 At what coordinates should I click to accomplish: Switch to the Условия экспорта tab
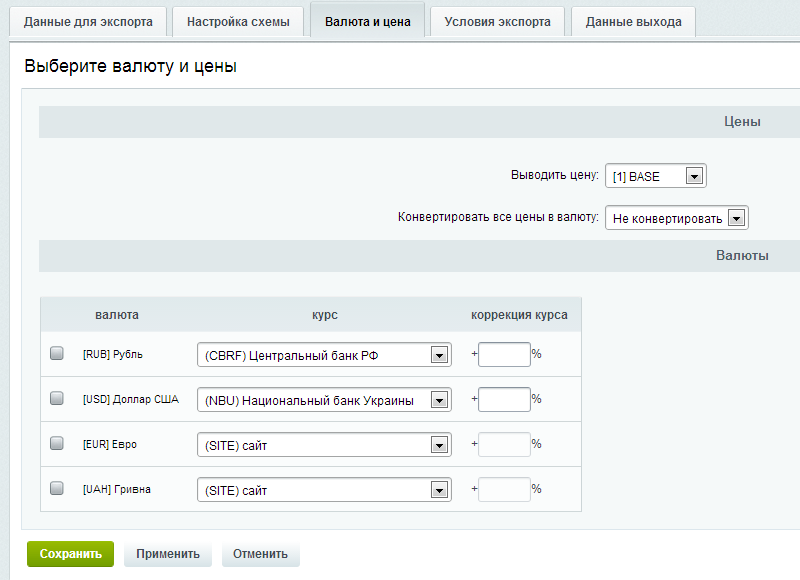(496, 21)
